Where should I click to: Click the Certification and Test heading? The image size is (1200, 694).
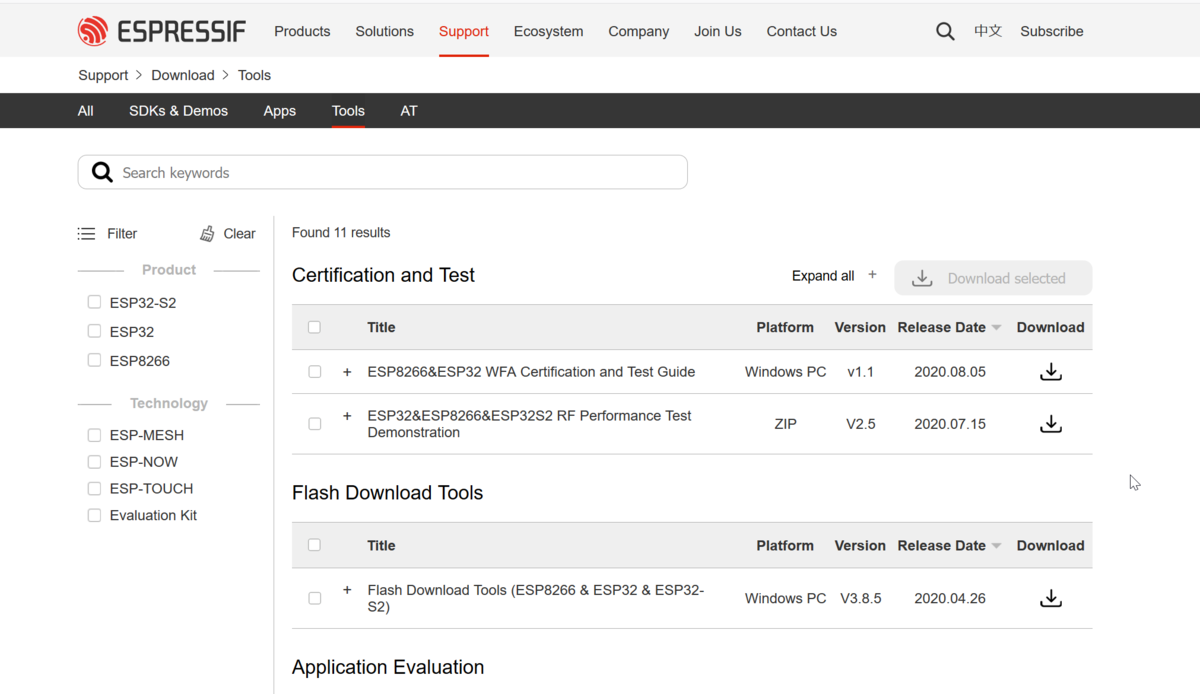point(383,275)
